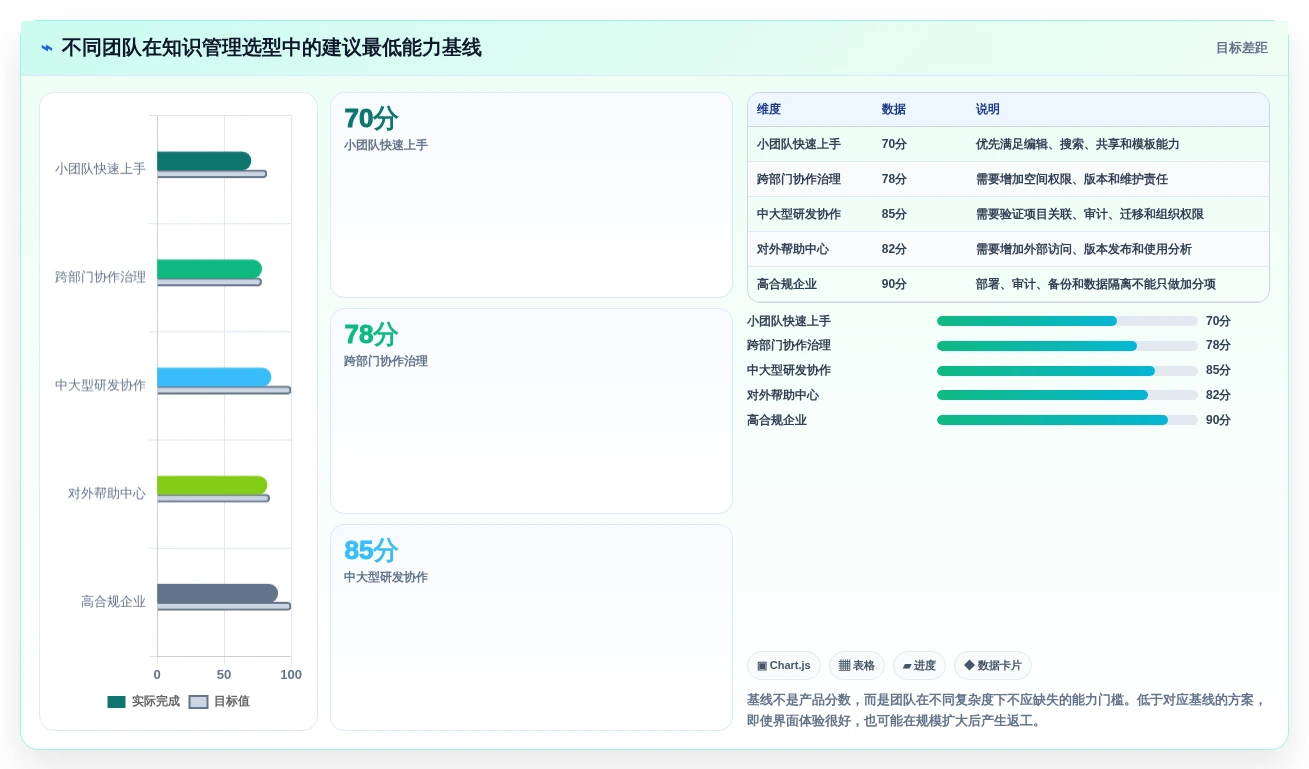Click the 90分 value beside progress bar
The image size is (1309, 769).
coord(1218,420)
